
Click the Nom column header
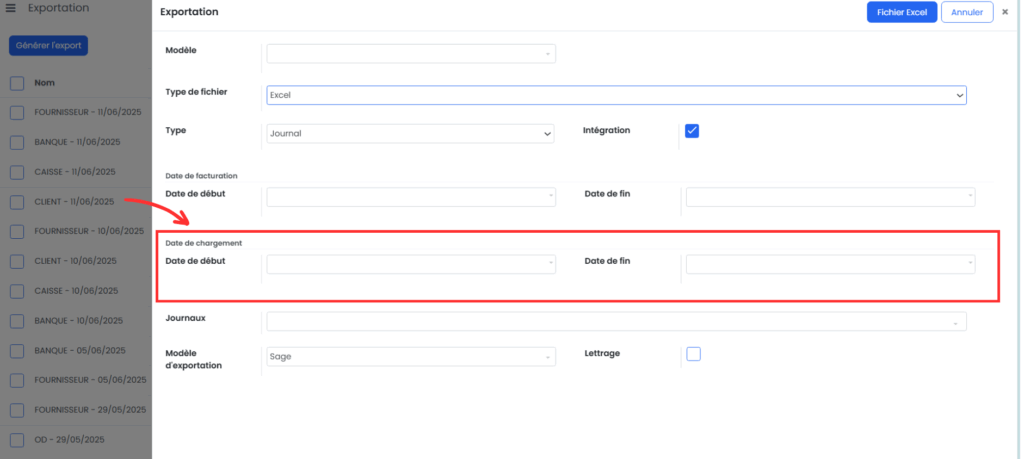click(x=44, y=83)
